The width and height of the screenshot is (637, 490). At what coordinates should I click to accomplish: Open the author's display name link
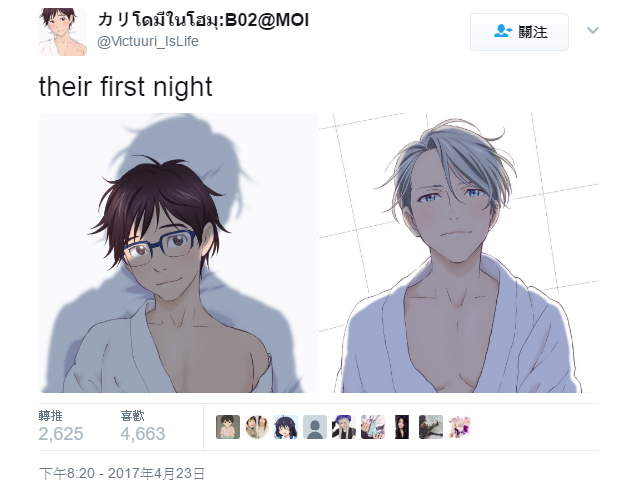[204, 19]
